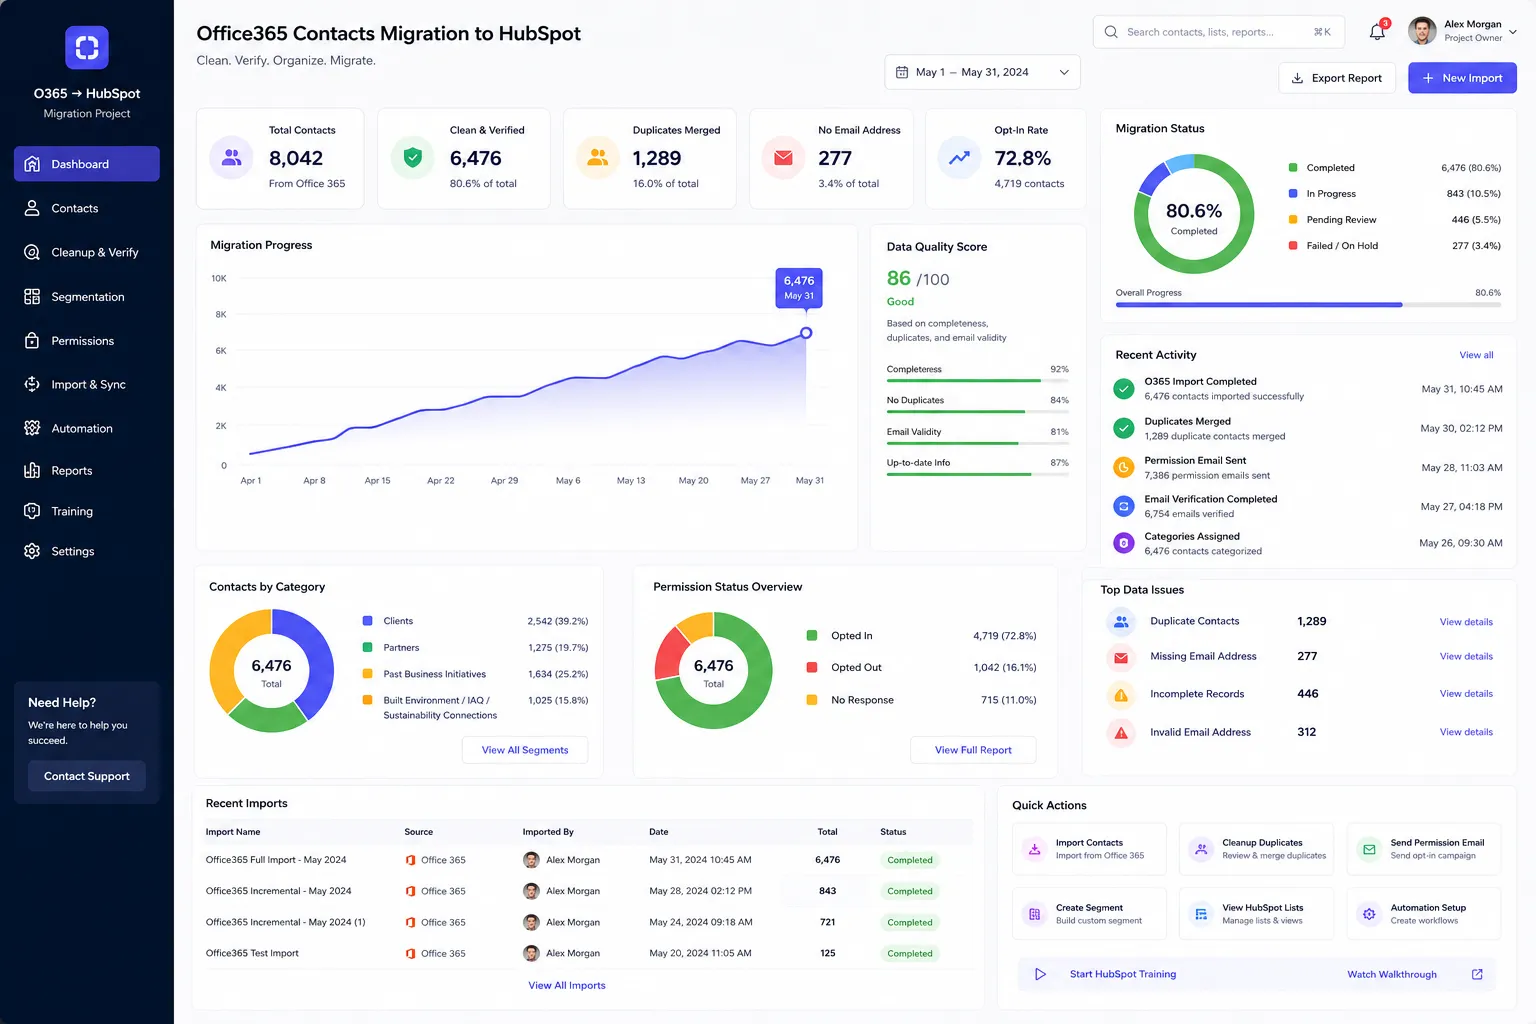Click View all in Recent Activity
This screenshot has width=1536, height=1024.
(1476, 355)
